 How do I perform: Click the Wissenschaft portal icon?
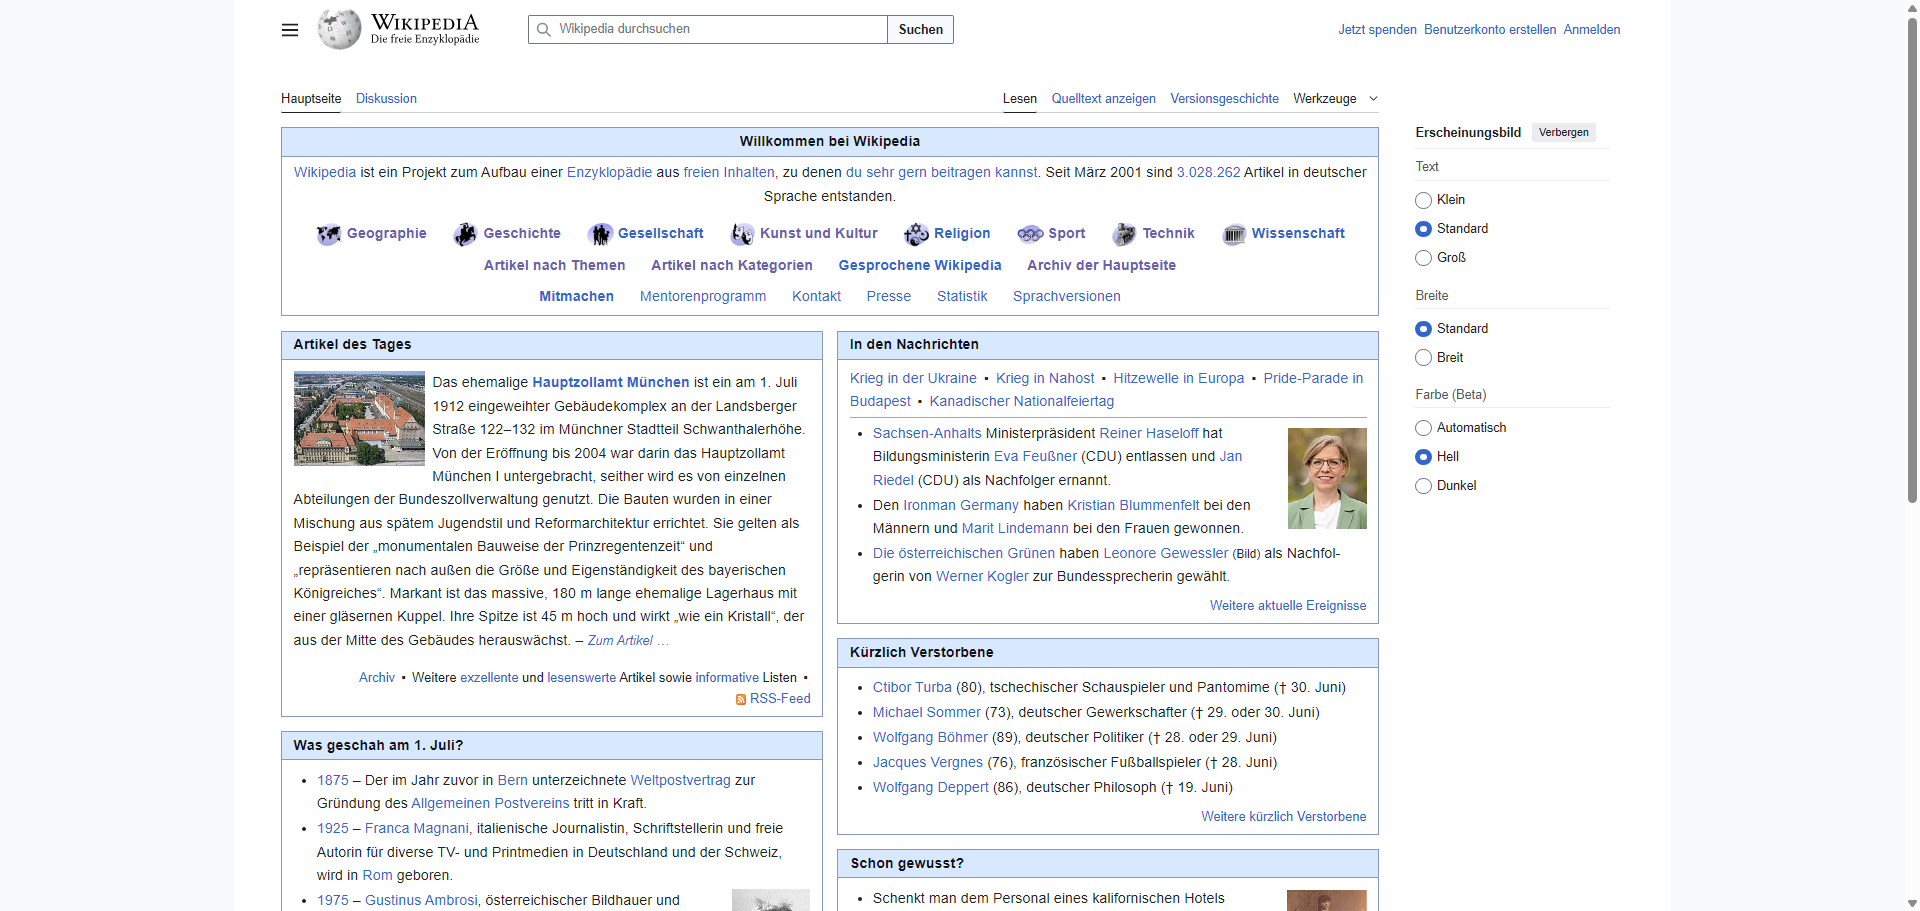pos(1234,234)
